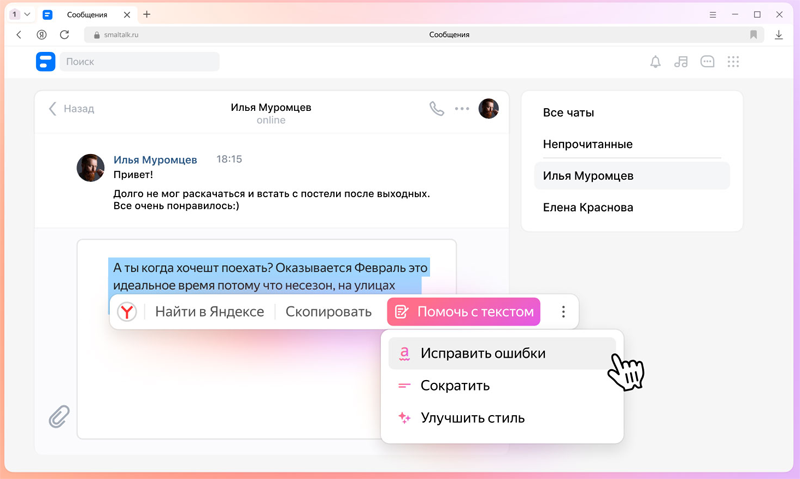Click the online status text
This screenshot has width=800, height=479.
[271, 120]
